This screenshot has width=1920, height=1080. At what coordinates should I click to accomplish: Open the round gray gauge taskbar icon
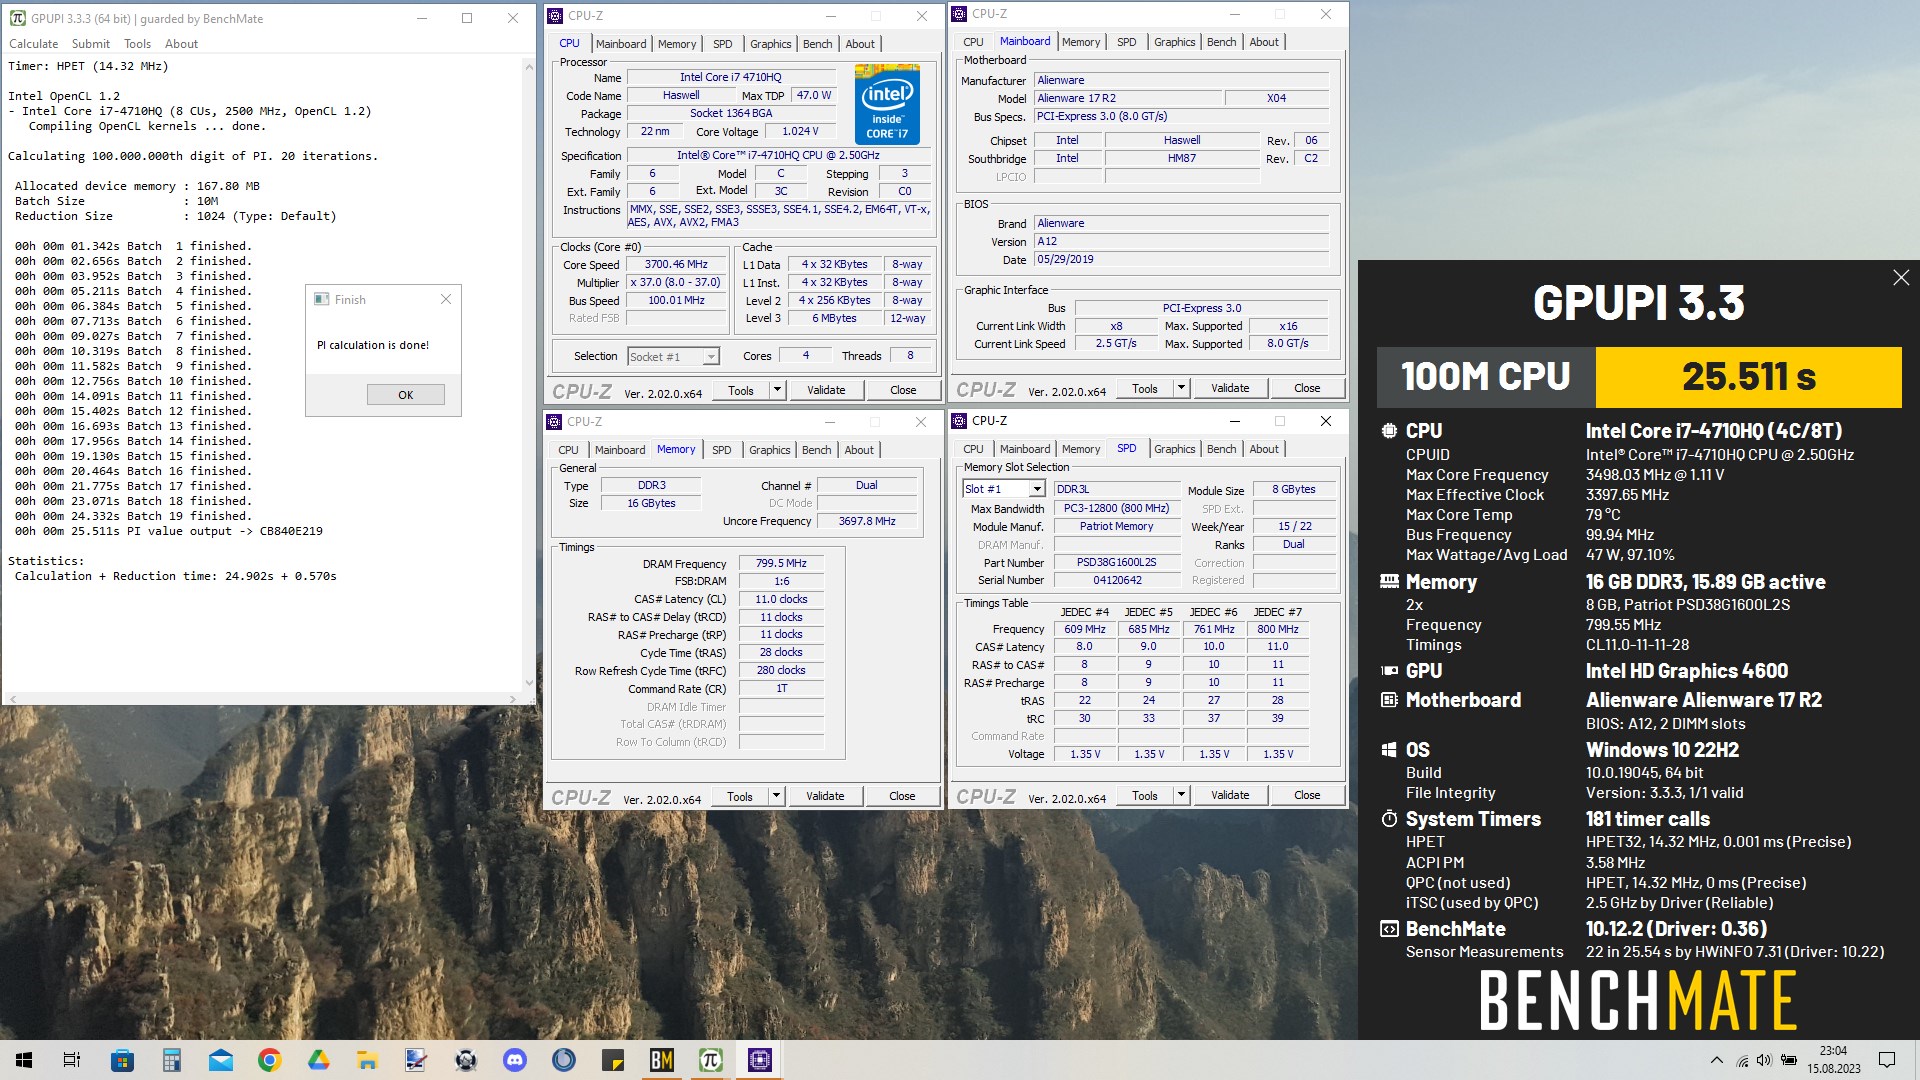coord(466,1060)
